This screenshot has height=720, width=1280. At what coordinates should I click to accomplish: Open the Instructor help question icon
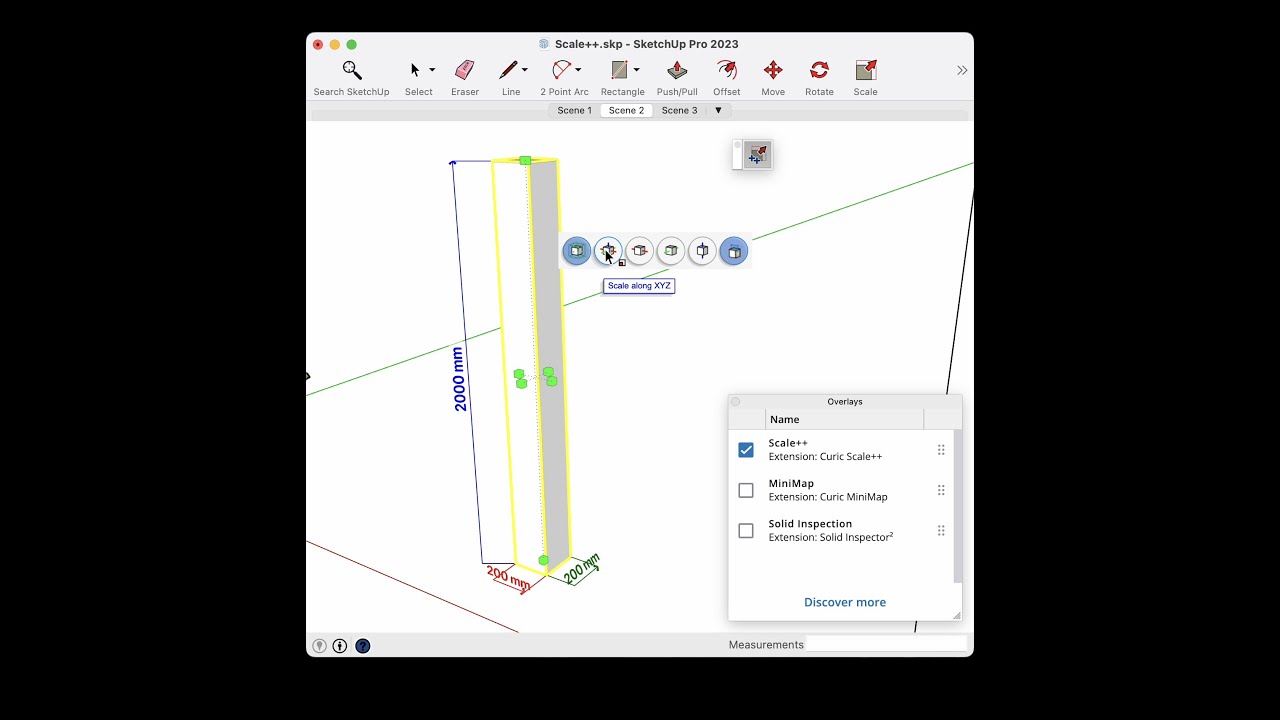363,646
